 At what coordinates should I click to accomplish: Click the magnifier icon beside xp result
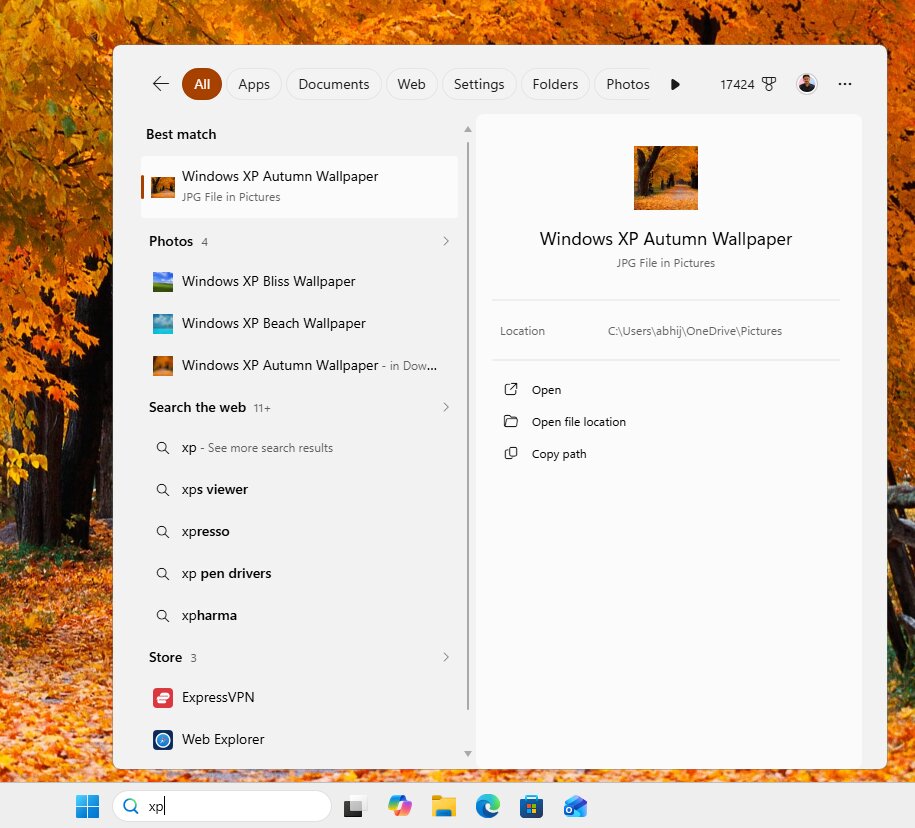pos(163,448)
